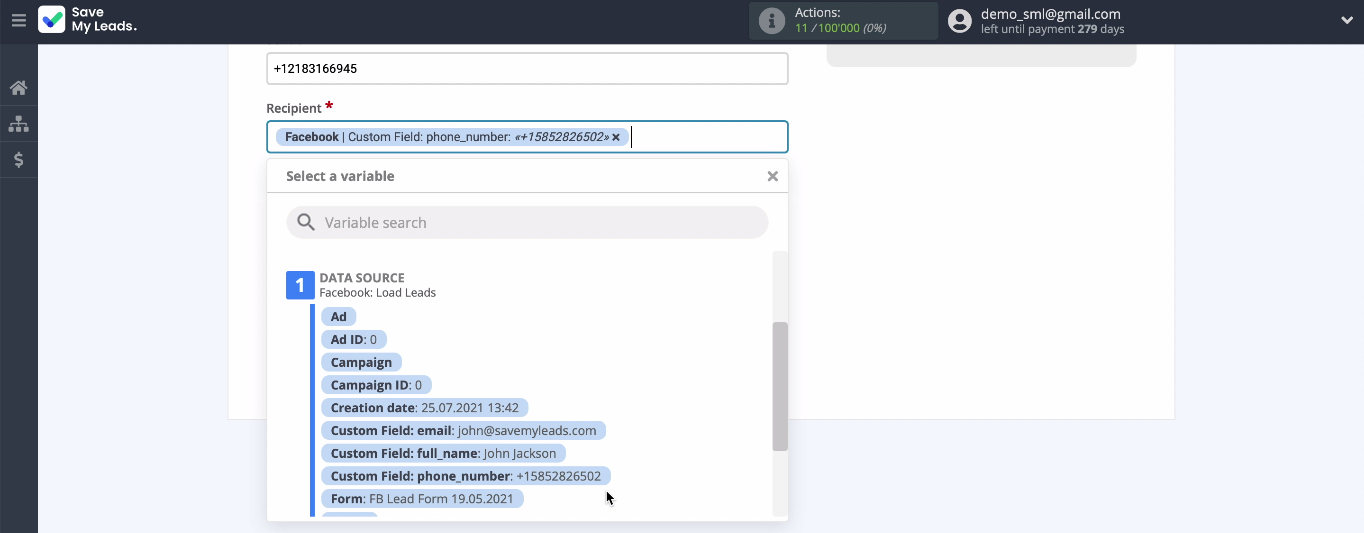Open the Home sidebar icon
This screenshot has width=1364, height=533.
tap(18, 88)
